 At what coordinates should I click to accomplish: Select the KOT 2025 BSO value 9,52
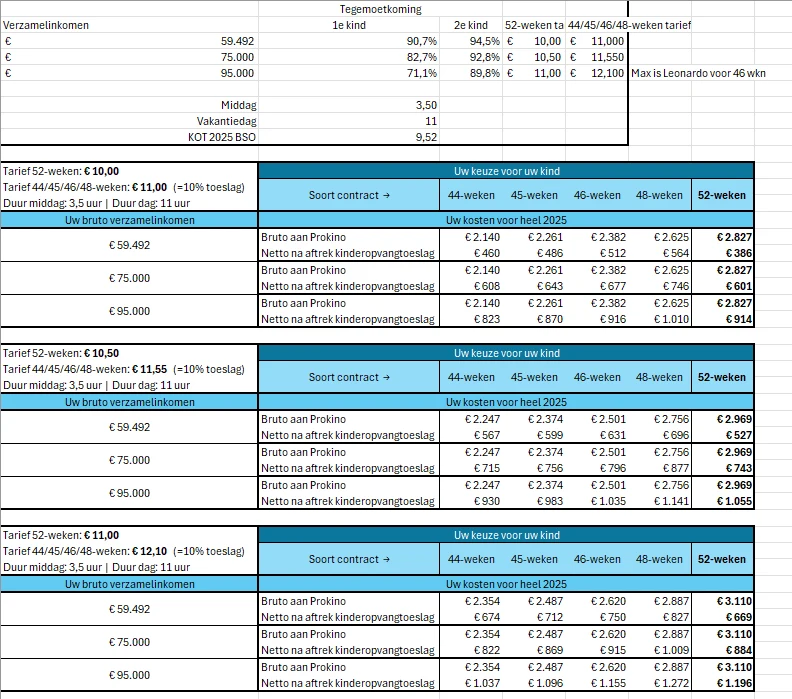[349, 137]
